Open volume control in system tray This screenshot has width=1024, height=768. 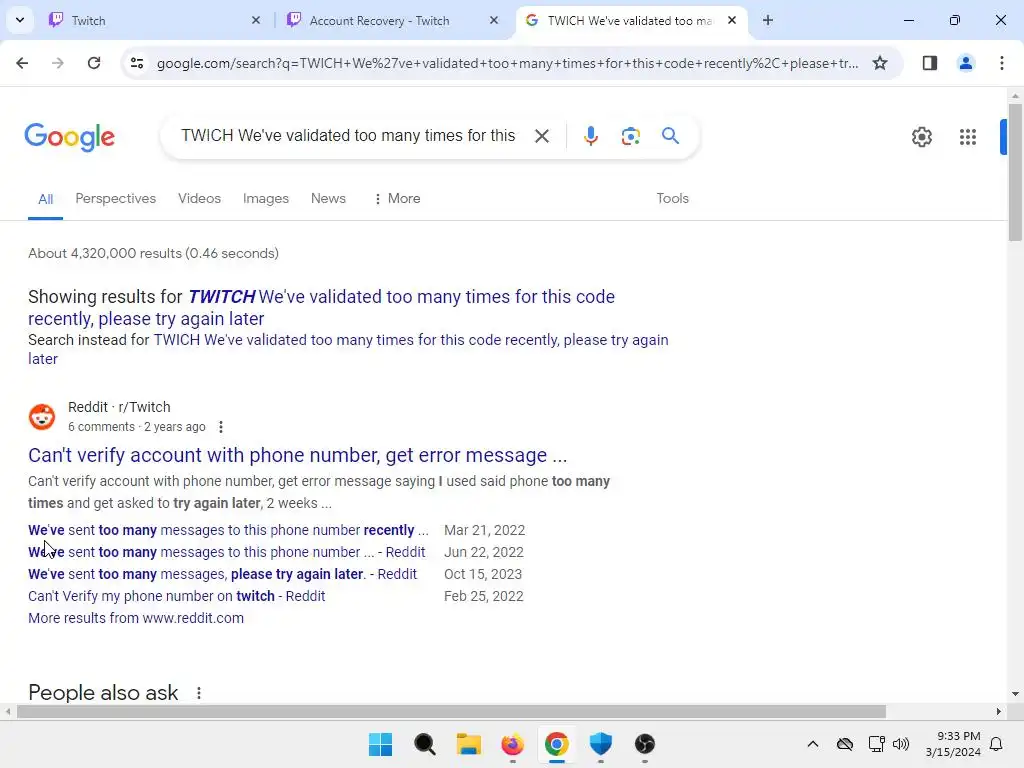pos(901,744)
